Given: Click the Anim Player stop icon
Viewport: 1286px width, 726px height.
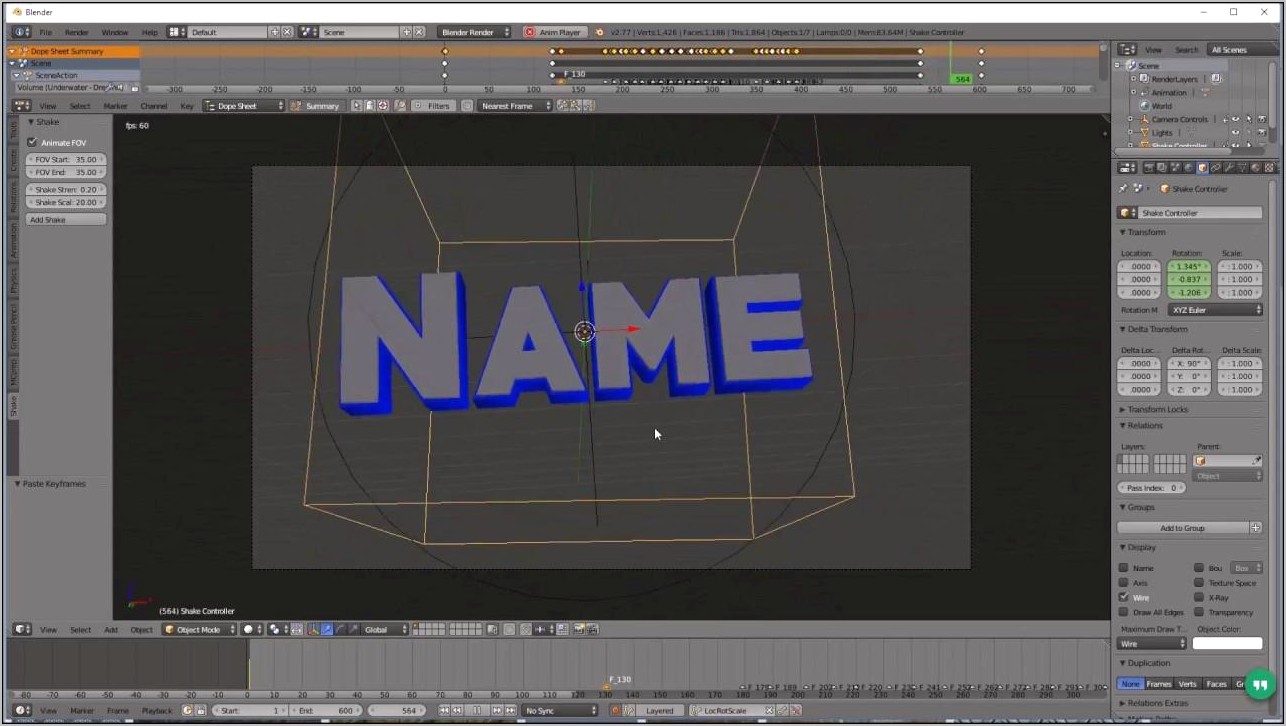Looking at the screenshot, I should [x=530, y=32].
